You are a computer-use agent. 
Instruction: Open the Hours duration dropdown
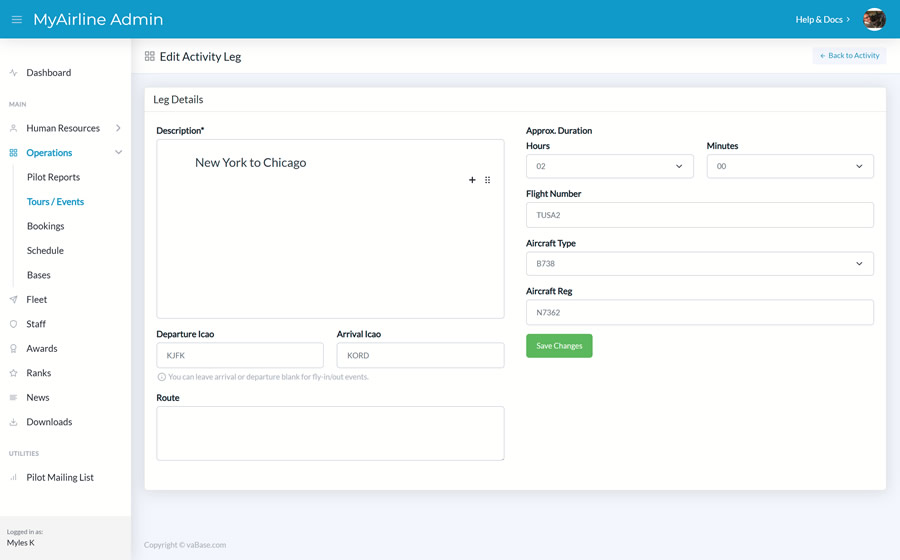(609, 166)
